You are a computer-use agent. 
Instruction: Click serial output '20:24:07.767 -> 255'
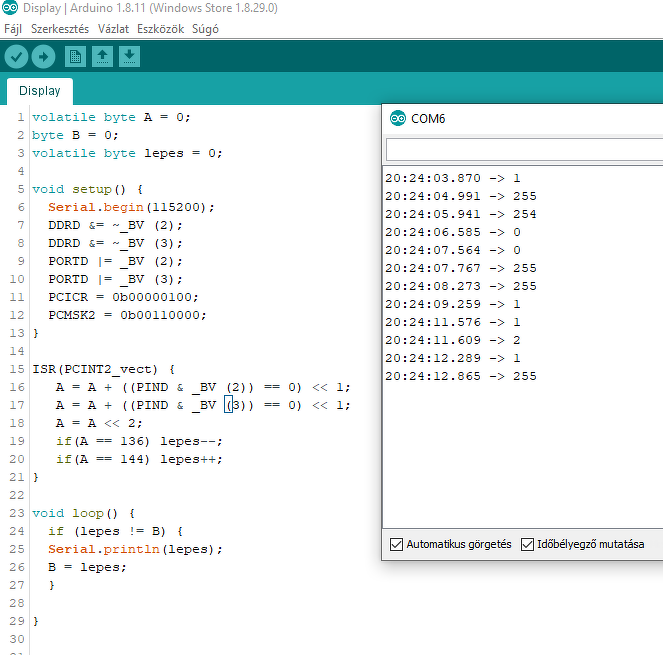tap(461, 268)
